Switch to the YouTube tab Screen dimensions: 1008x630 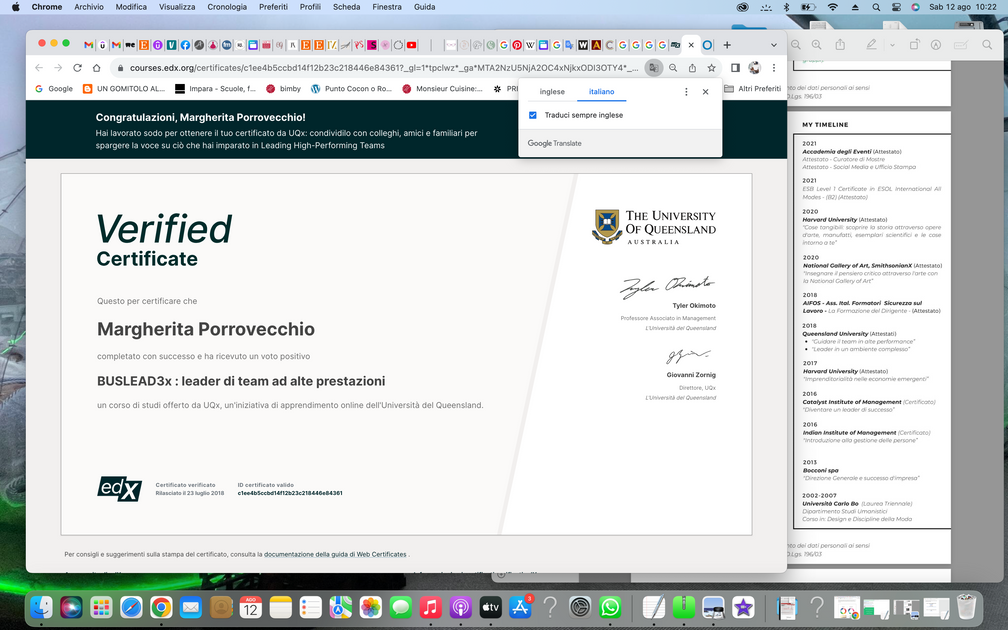pos(411,45)
